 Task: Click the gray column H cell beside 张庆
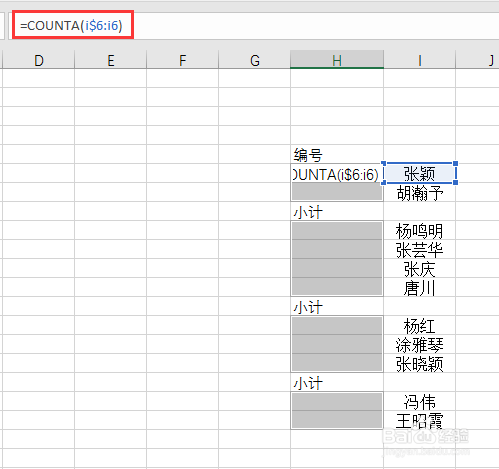pyautogui.click(x=337, y=268)
